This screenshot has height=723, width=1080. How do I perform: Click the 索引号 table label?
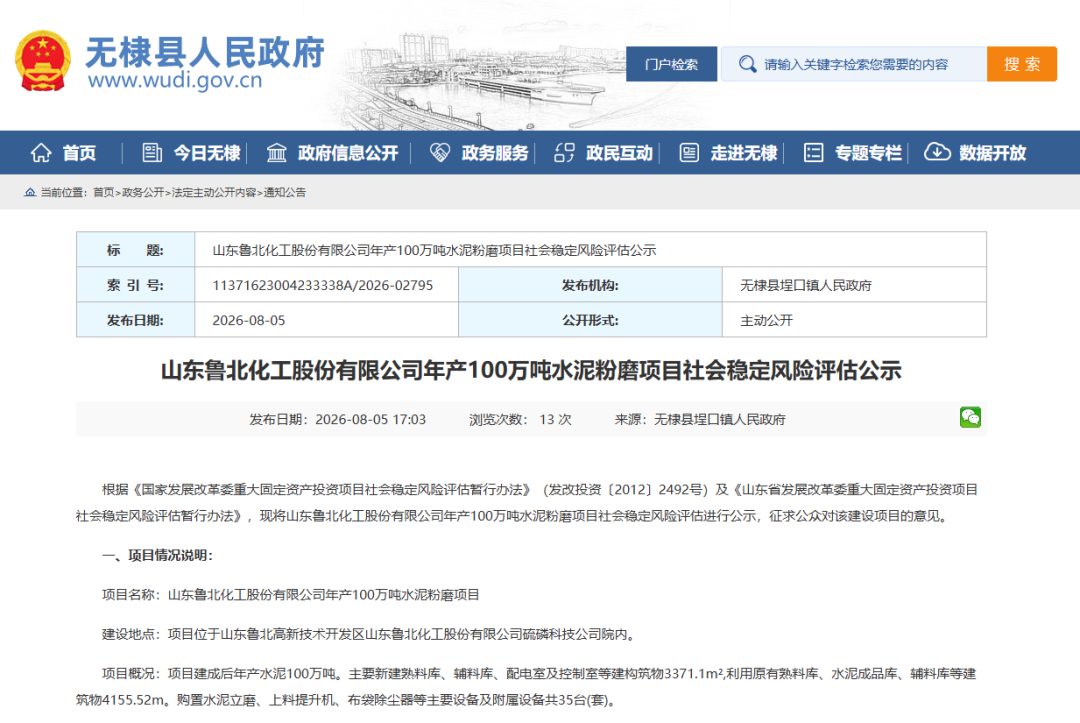[x=135, y=285]
